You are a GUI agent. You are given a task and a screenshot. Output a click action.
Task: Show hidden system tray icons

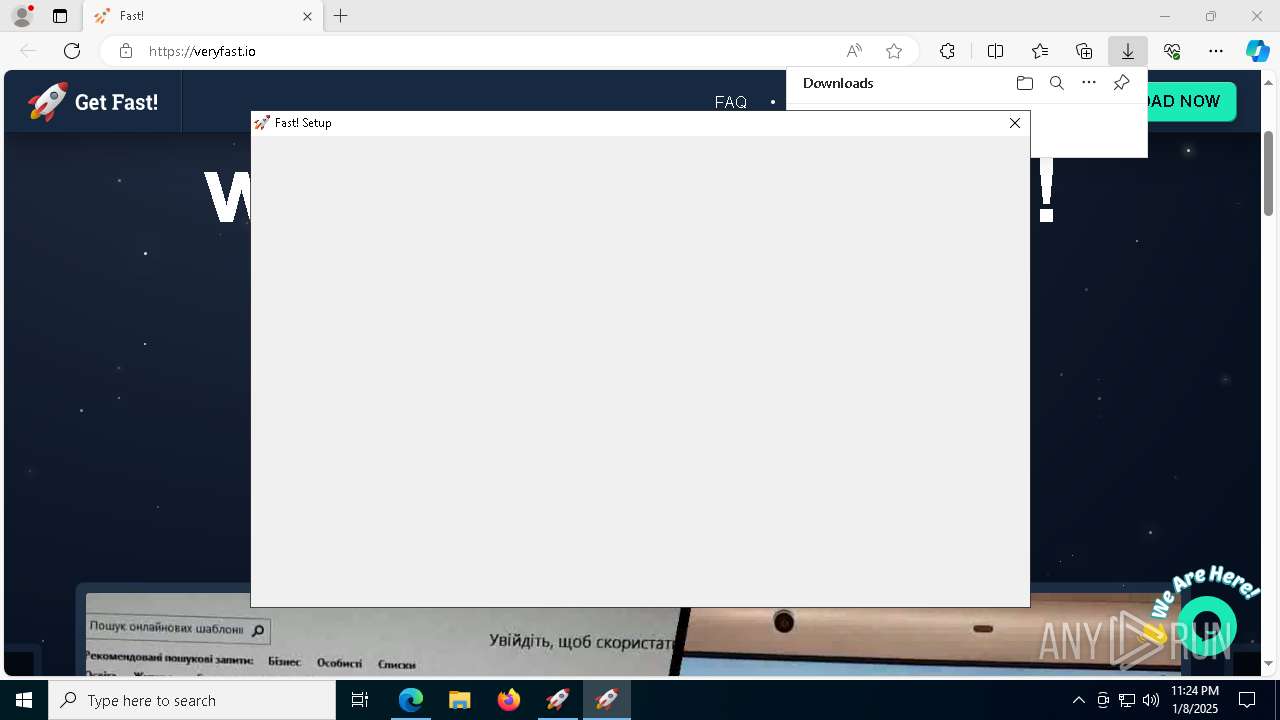1078,700
